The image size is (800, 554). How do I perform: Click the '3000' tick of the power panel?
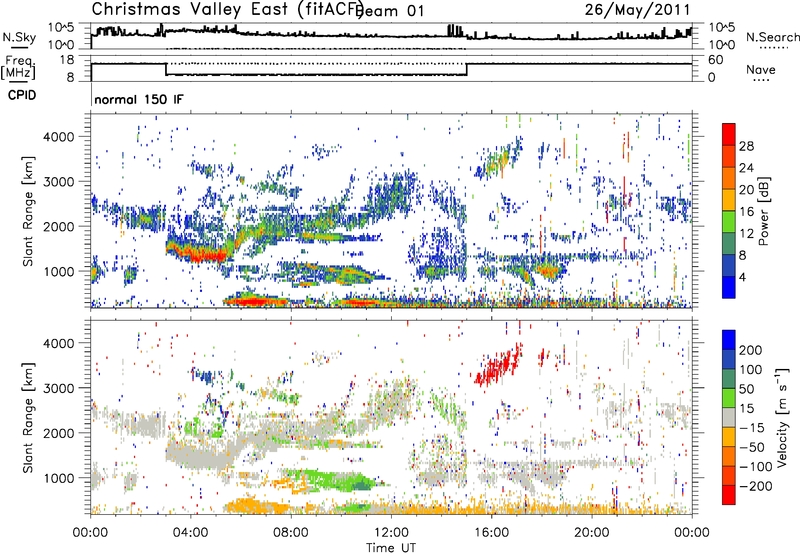[x=58, y=182]
